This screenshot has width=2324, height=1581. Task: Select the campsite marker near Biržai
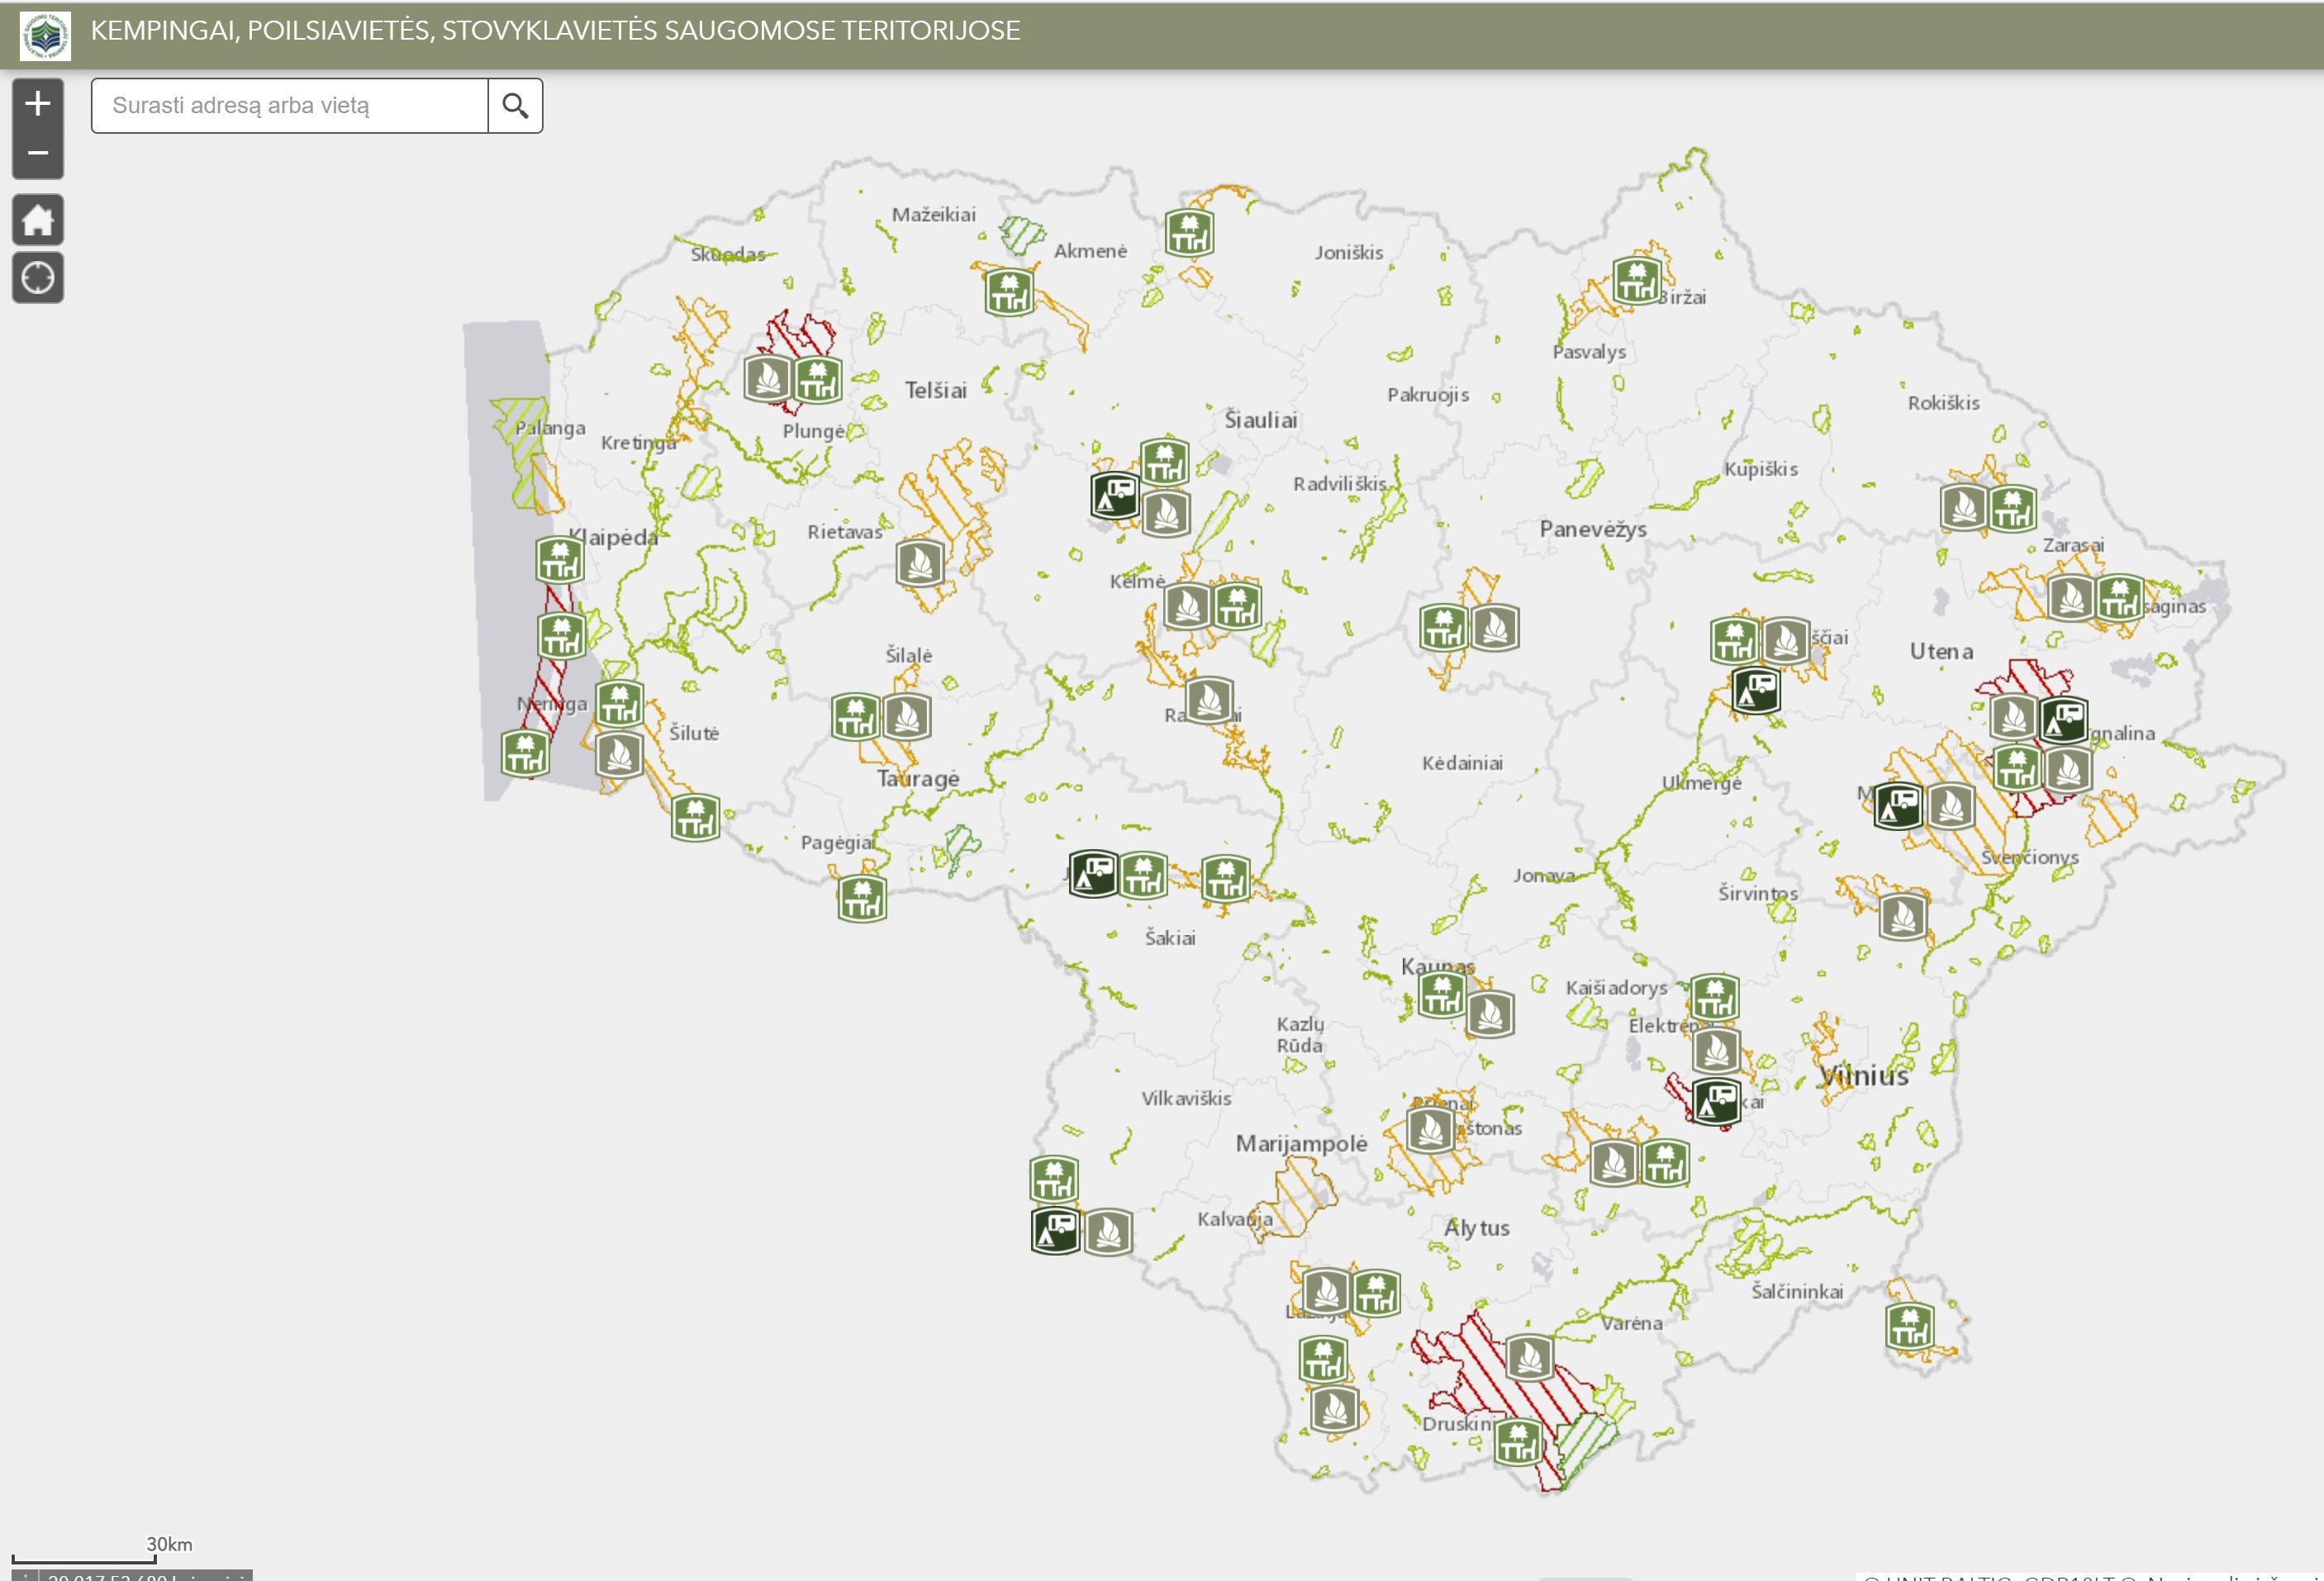pyautogui.click(x=1637, y=280)
